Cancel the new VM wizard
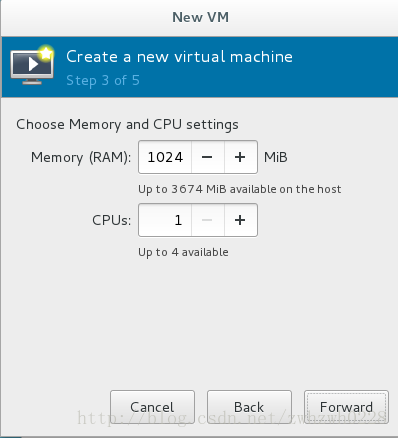Viewport: 398px width, 438px height. click(x=152, y=407)
